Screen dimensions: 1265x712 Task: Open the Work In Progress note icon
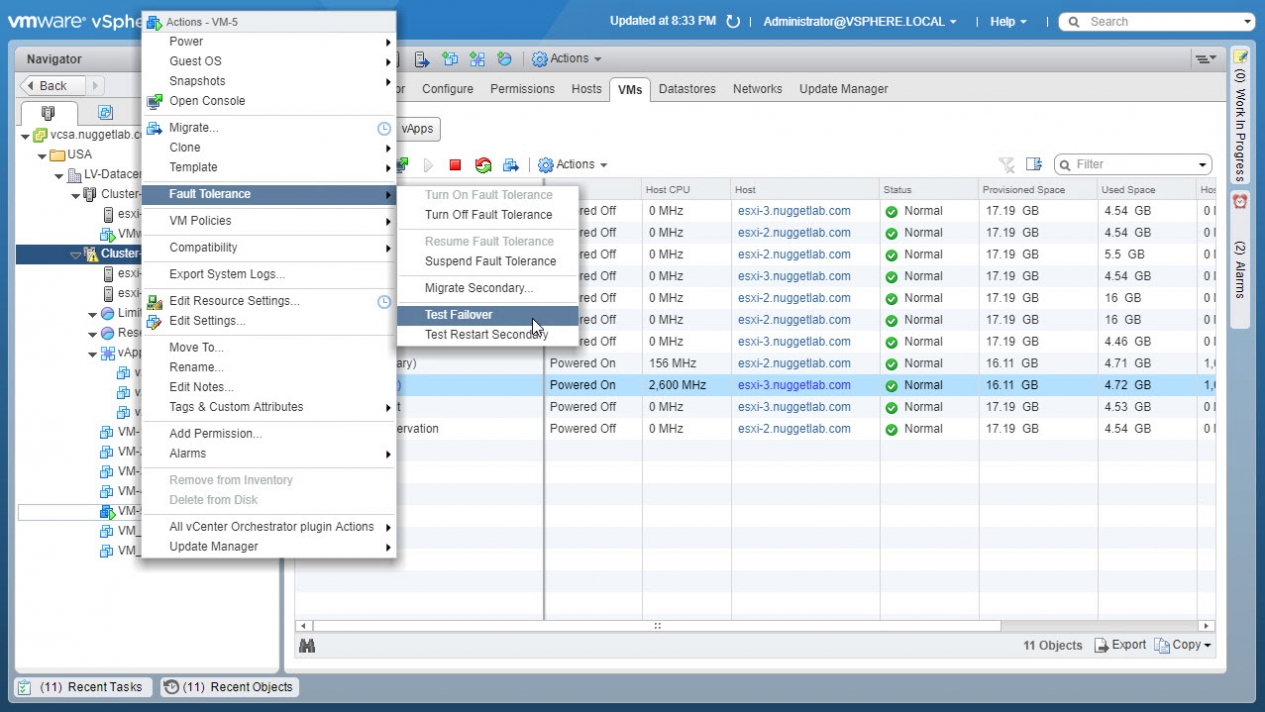coord(1240,56)
